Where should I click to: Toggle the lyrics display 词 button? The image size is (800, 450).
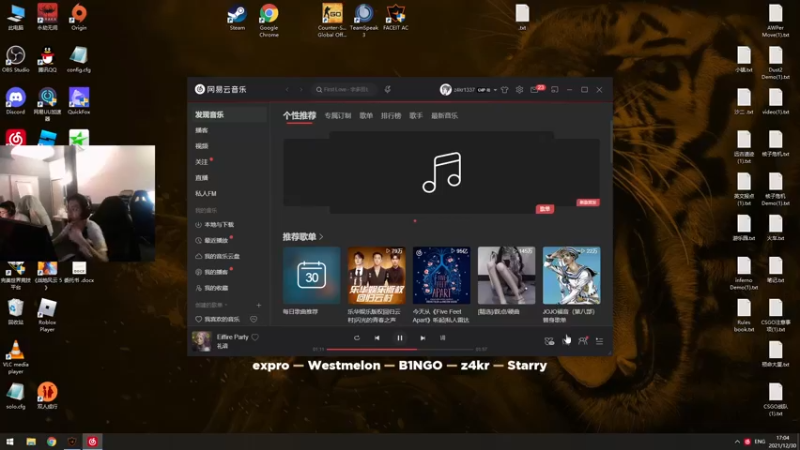[442, 338]
